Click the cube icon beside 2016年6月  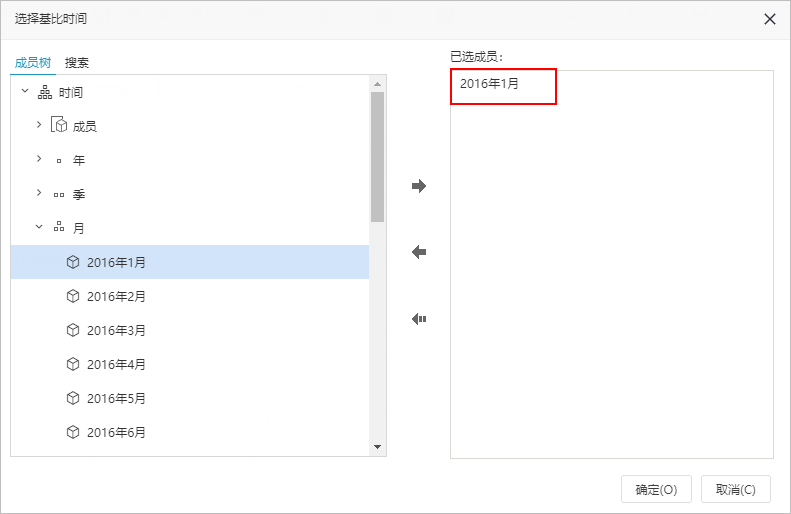point(73,432)
